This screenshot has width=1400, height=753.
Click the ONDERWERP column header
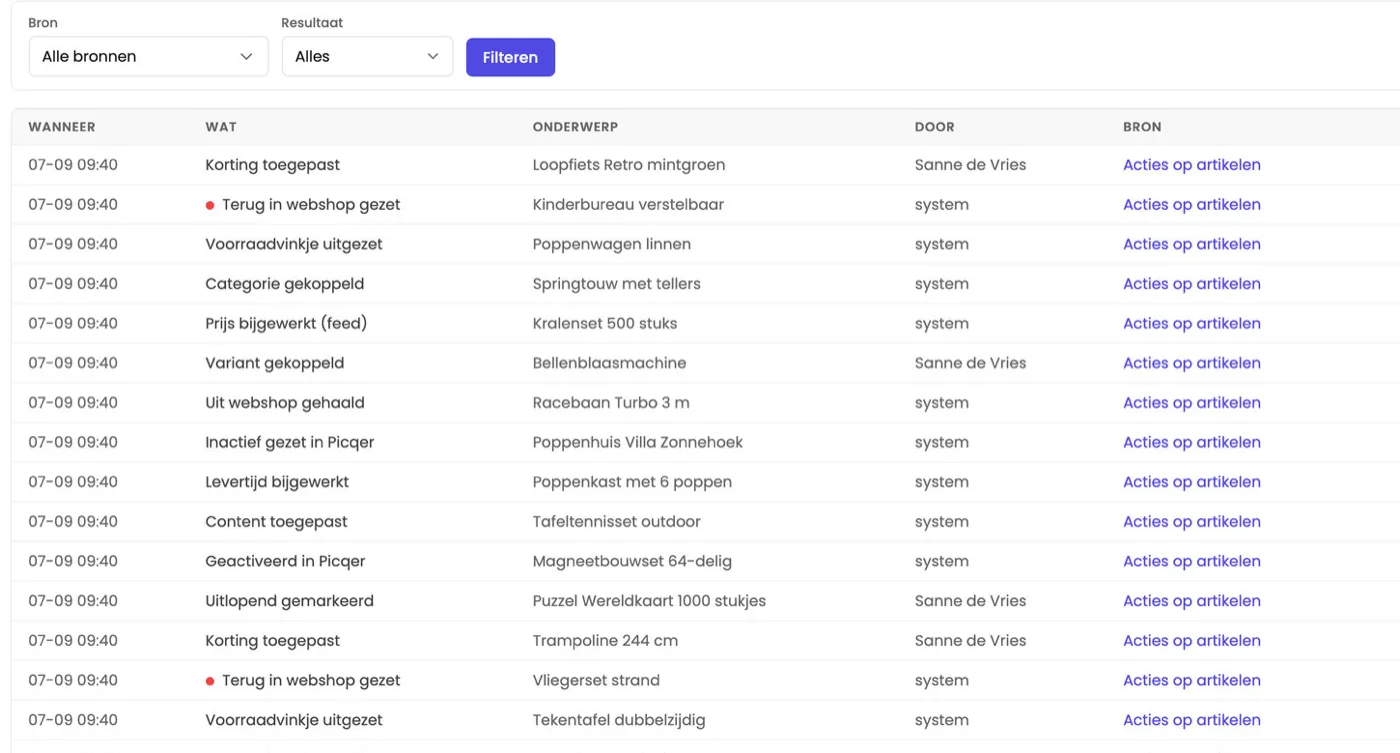[x=575, y=127]
